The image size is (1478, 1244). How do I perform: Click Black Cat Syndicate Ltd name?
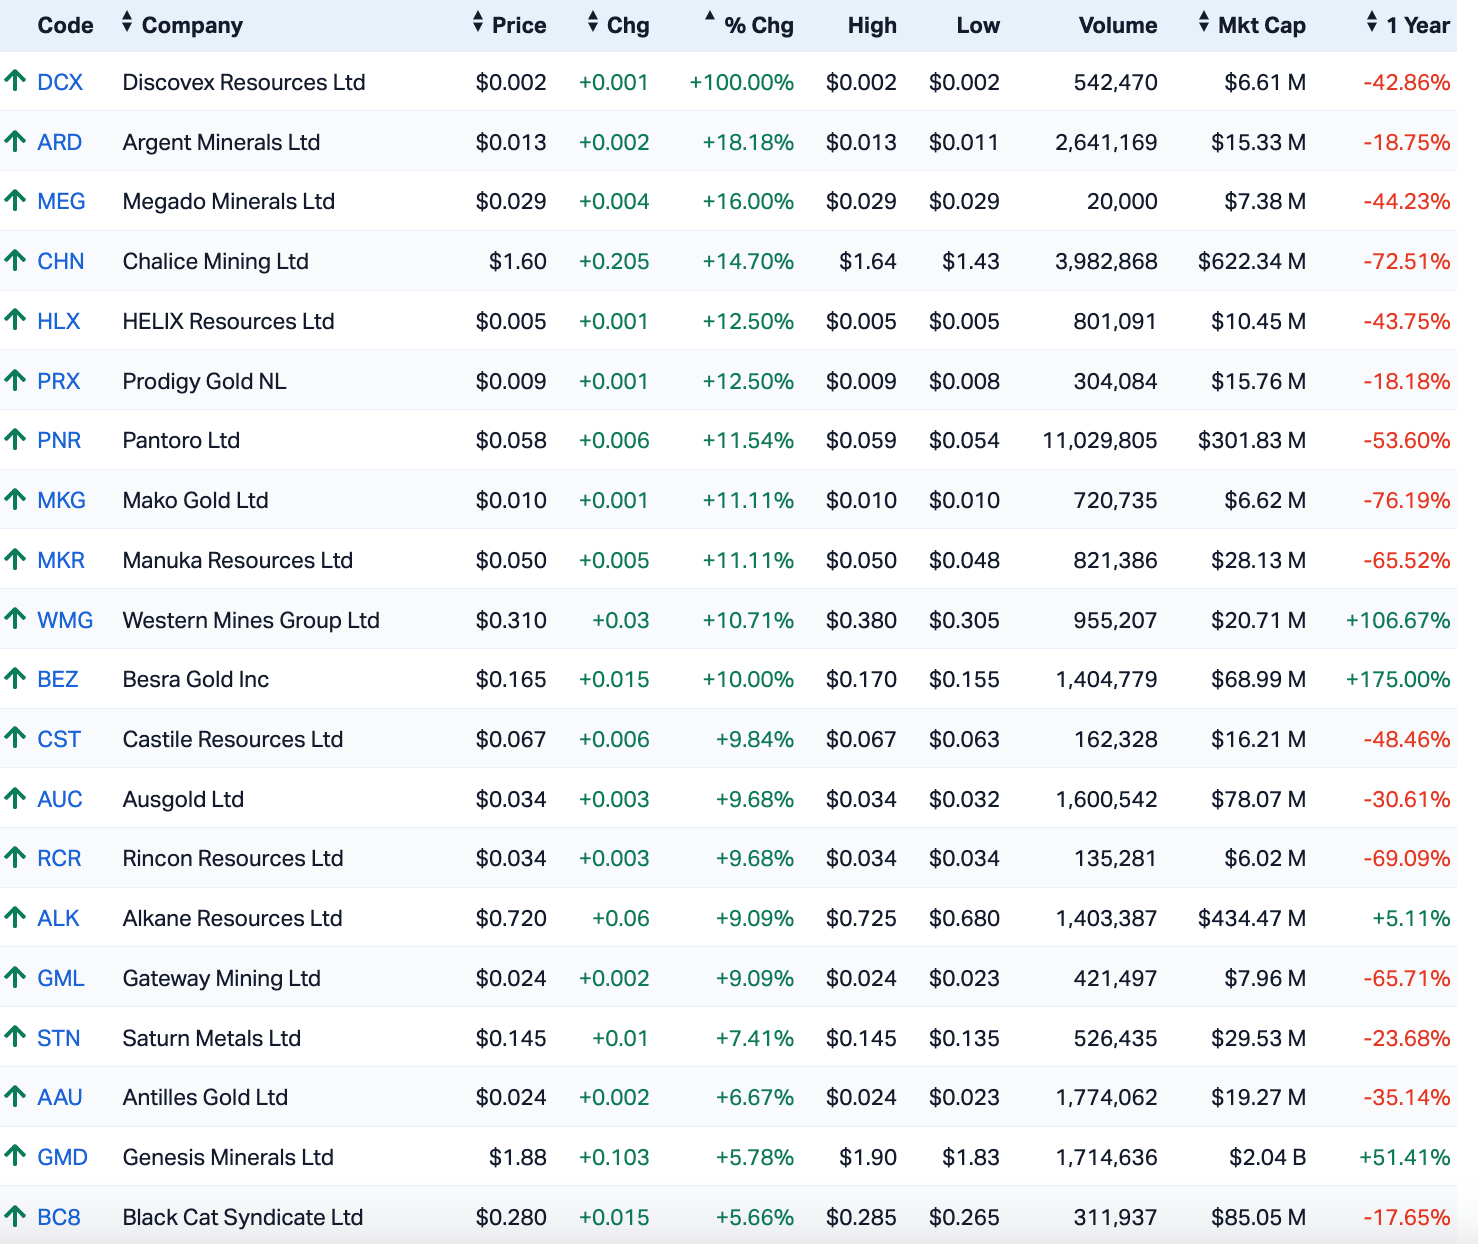pos(243,1217)
